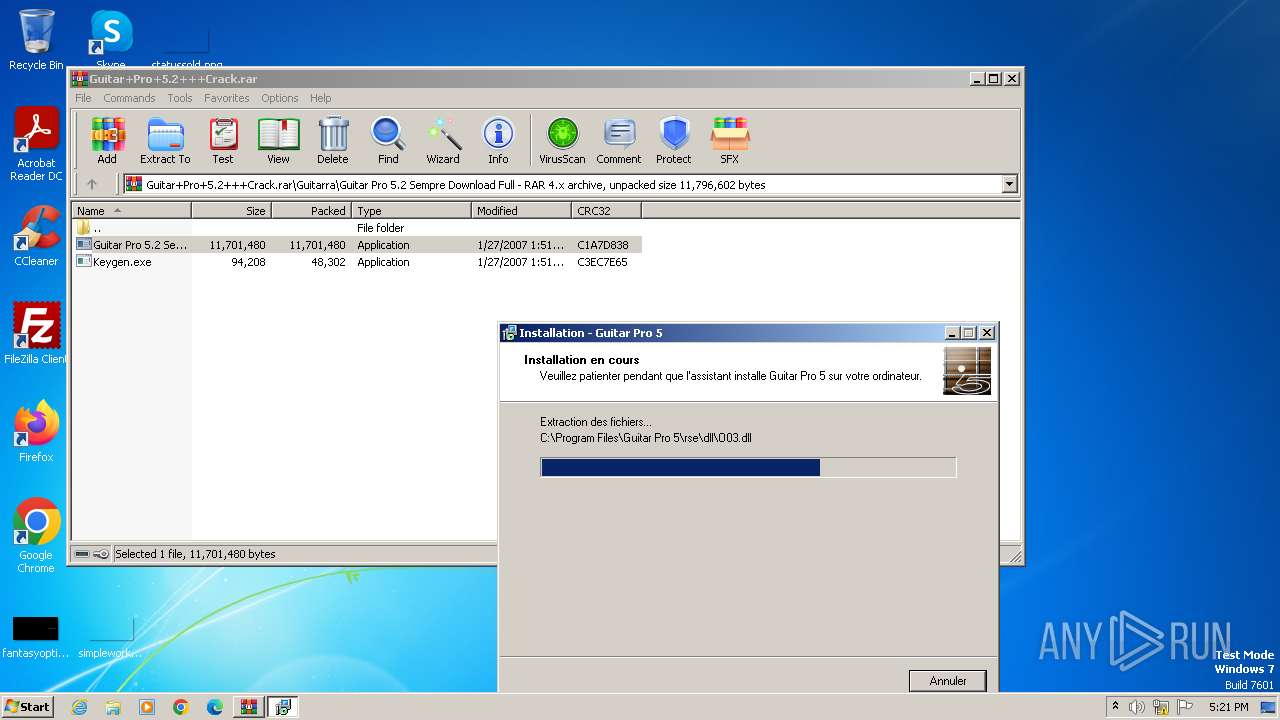
Task: Open Skype desktop shortcut
Action: 111,38
